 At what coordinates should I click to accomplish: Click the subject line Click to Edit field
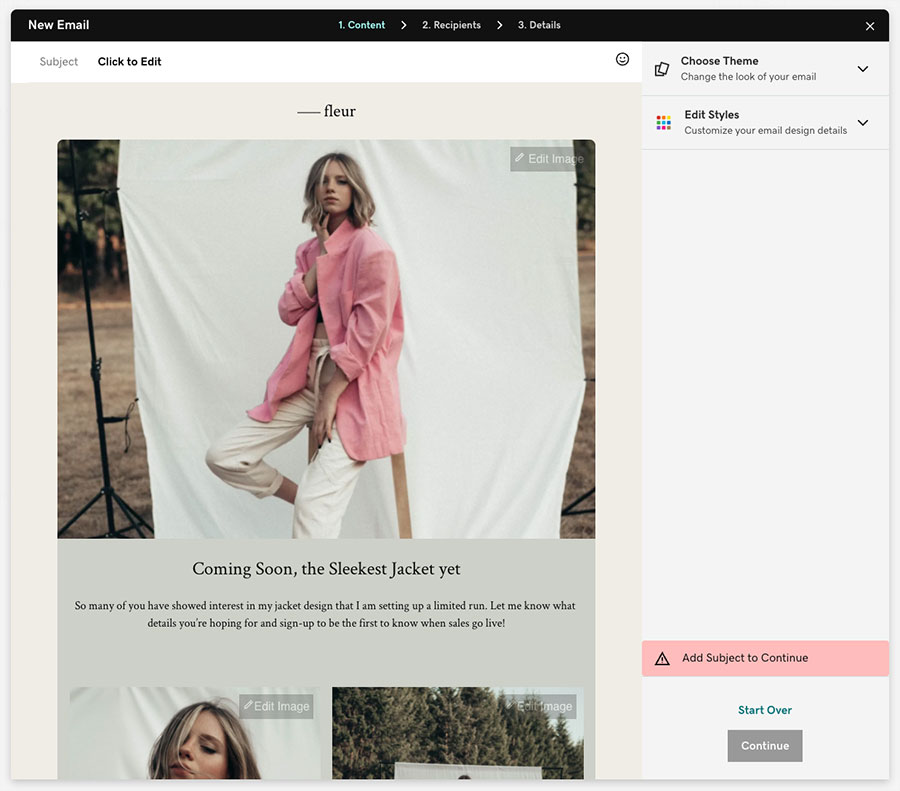(129, 61)
